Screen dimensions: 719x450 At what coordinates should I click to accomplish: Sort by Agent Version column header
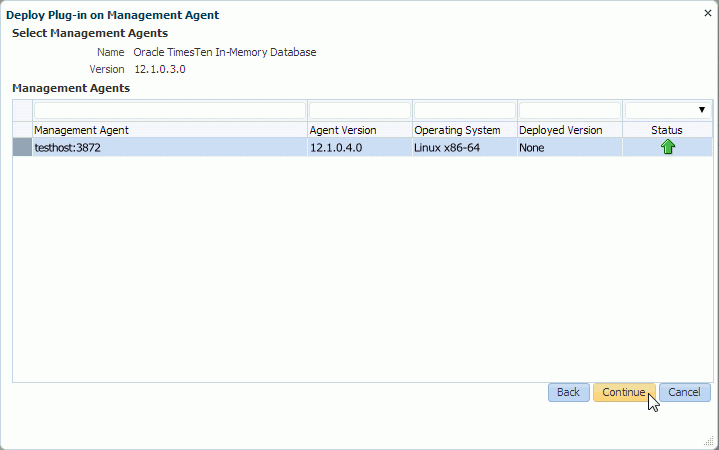click(x=360, y=130)
